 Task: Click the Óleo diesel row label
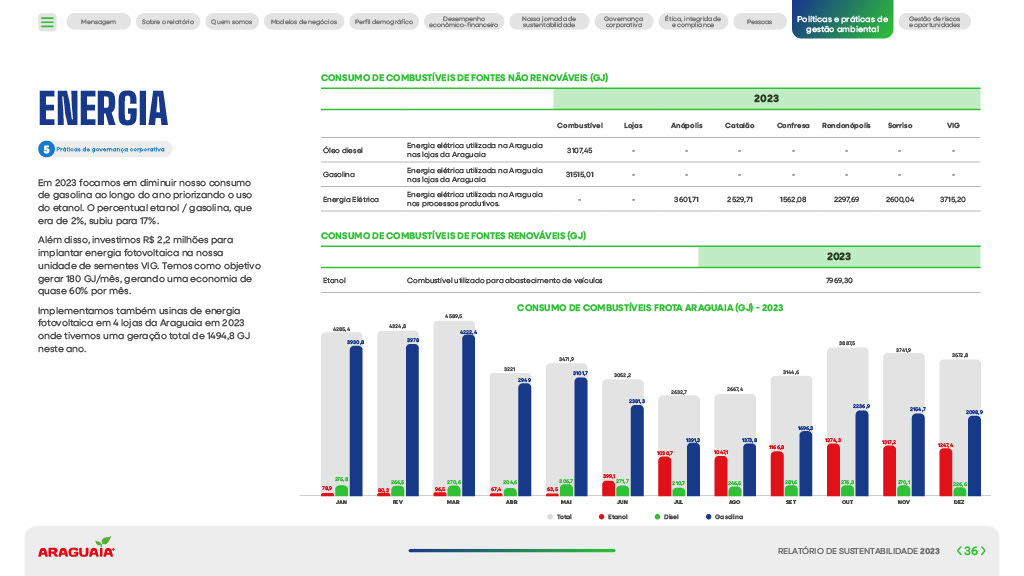point(343,150)
